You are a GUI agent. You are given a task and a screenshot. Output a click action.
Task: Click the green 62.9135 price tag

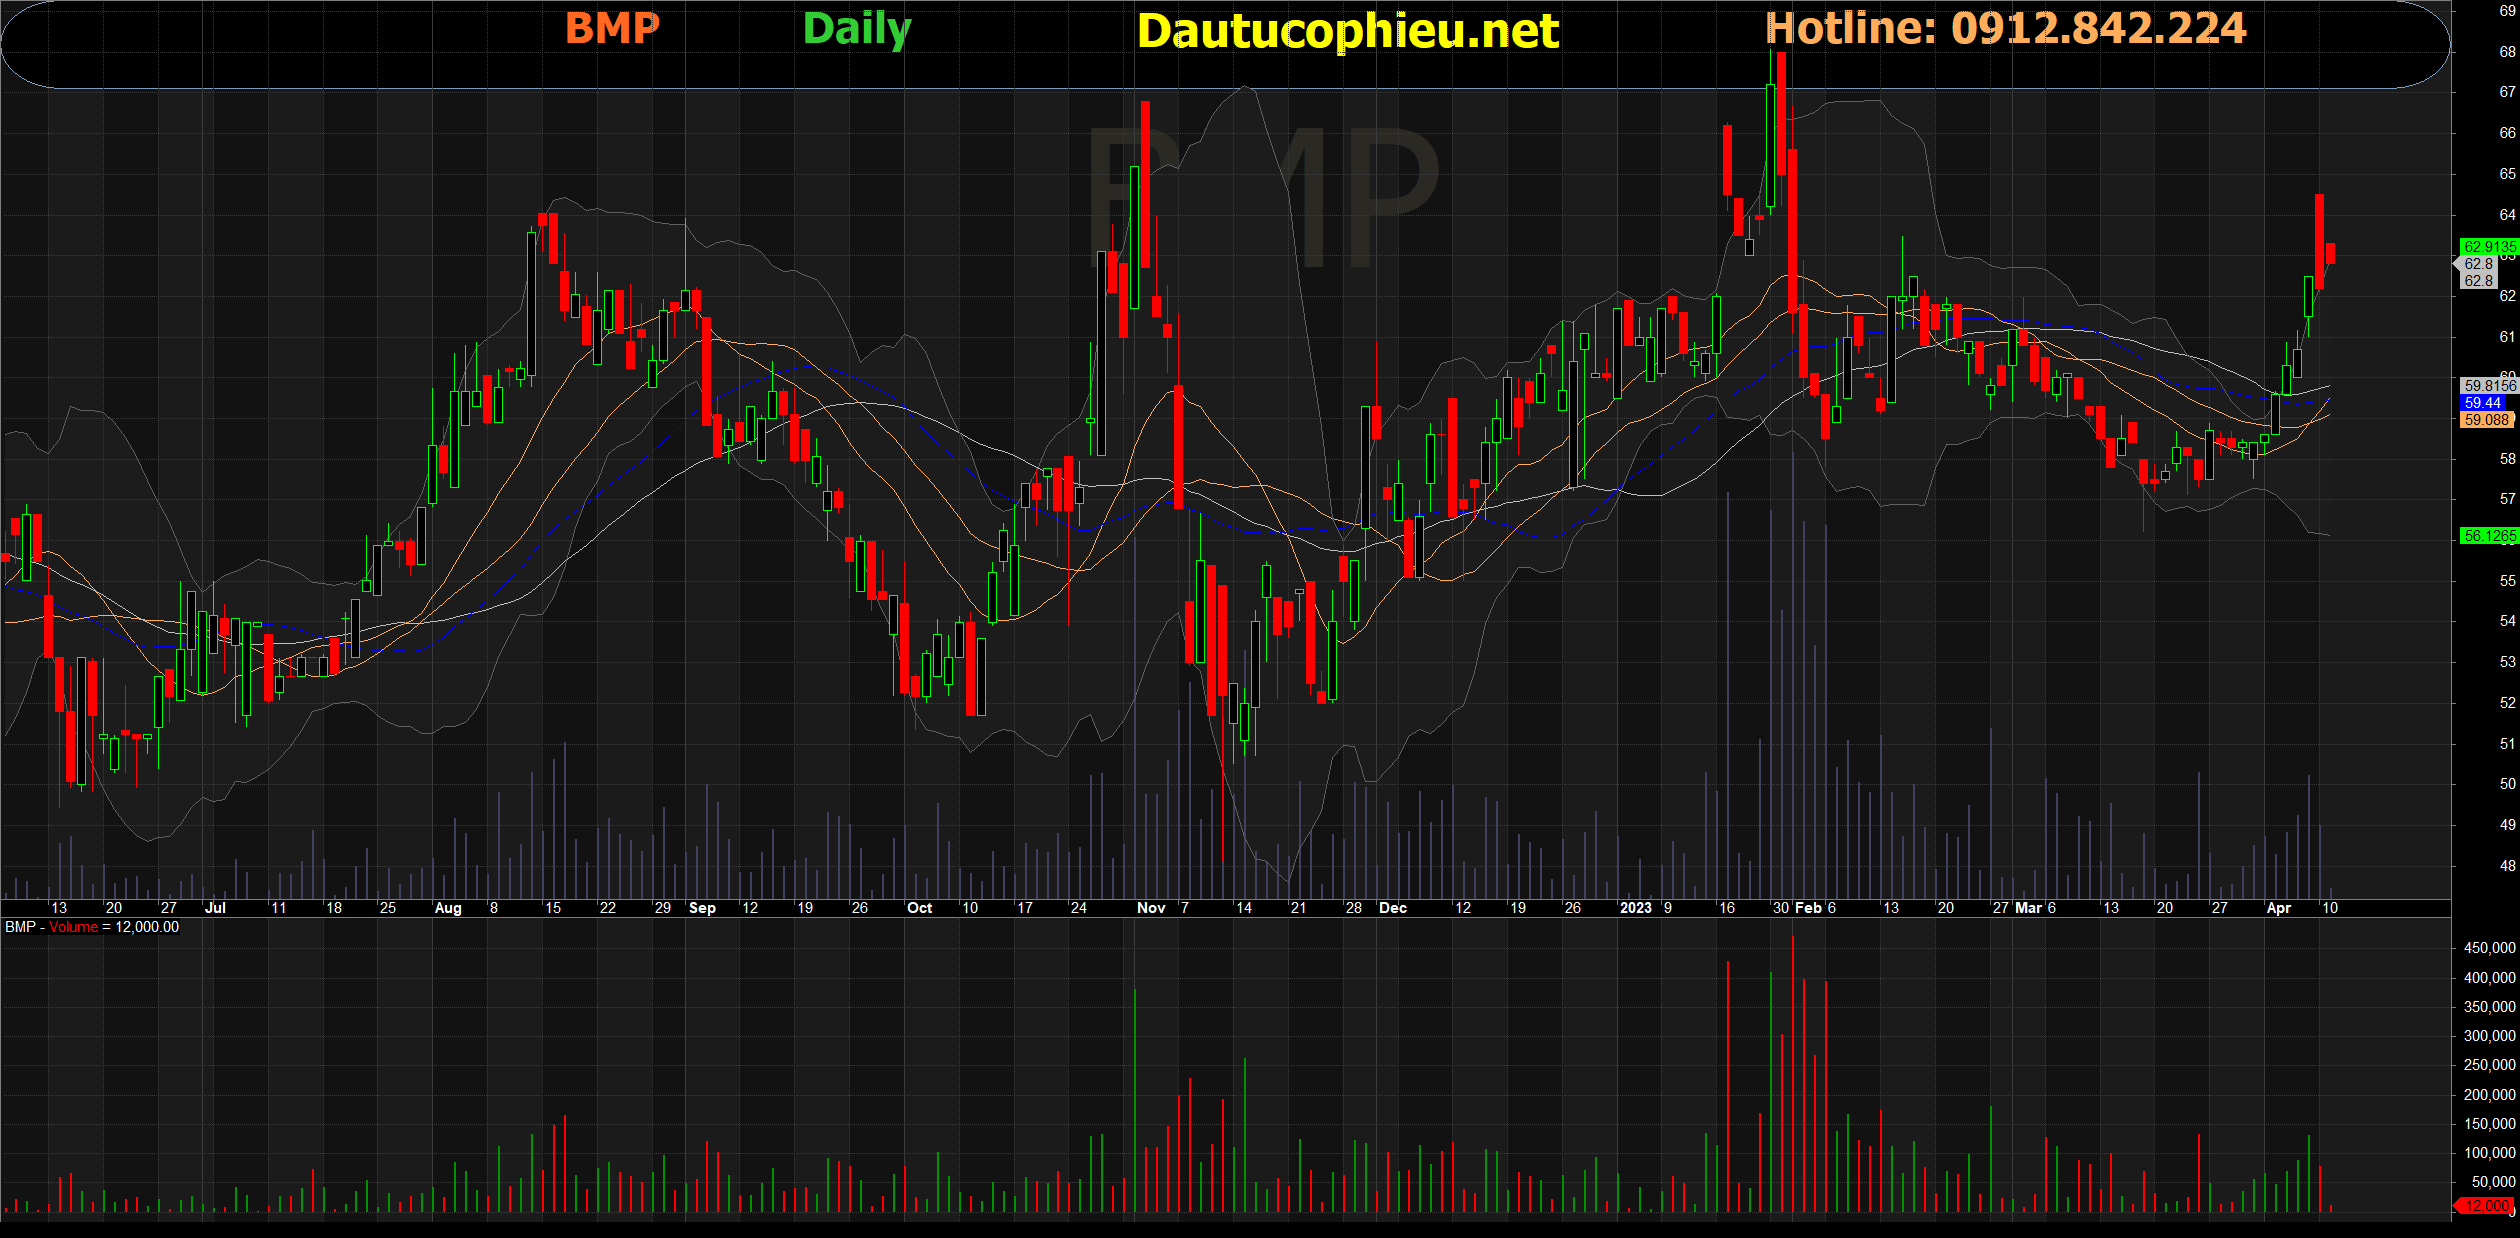[x=2488, y=246]
